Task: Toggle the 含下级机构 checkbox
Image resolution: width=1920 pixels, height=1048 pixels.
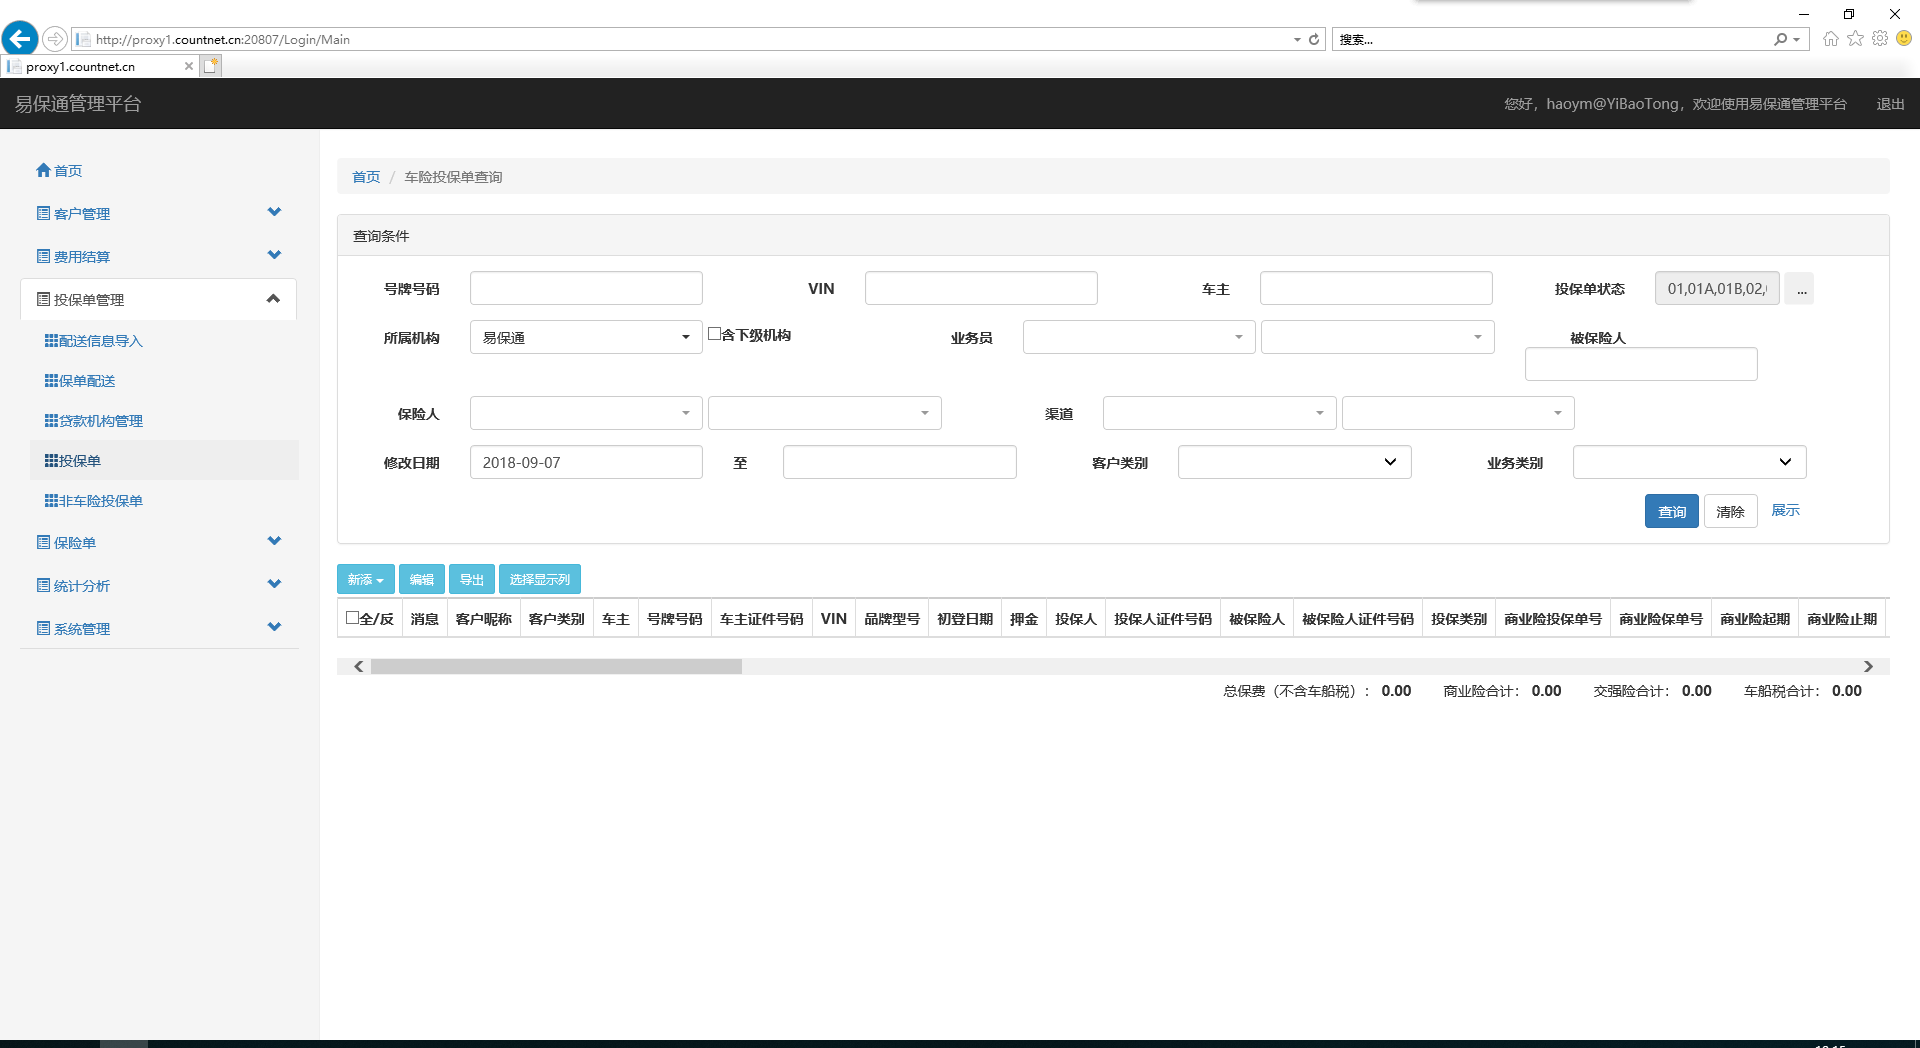Action: 714,334
